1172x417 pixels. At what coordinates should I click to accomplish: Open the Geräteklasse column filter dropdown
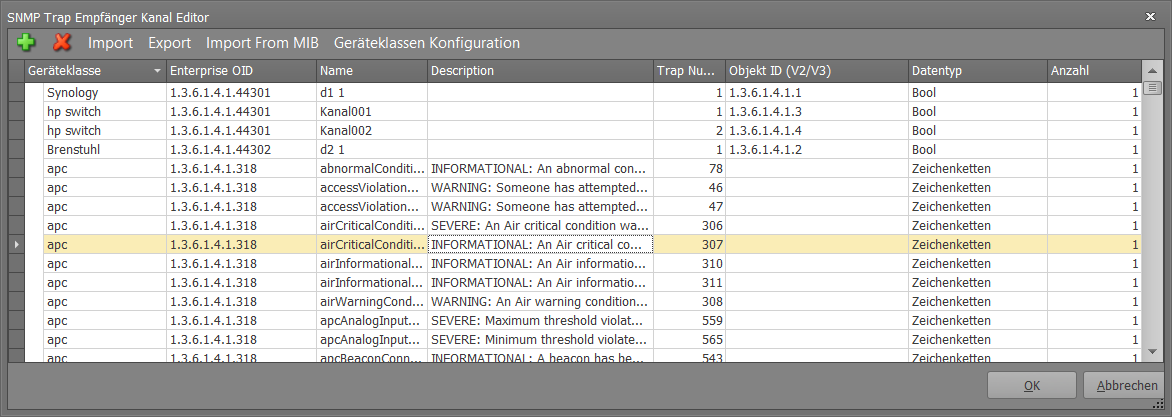[157, 71]
